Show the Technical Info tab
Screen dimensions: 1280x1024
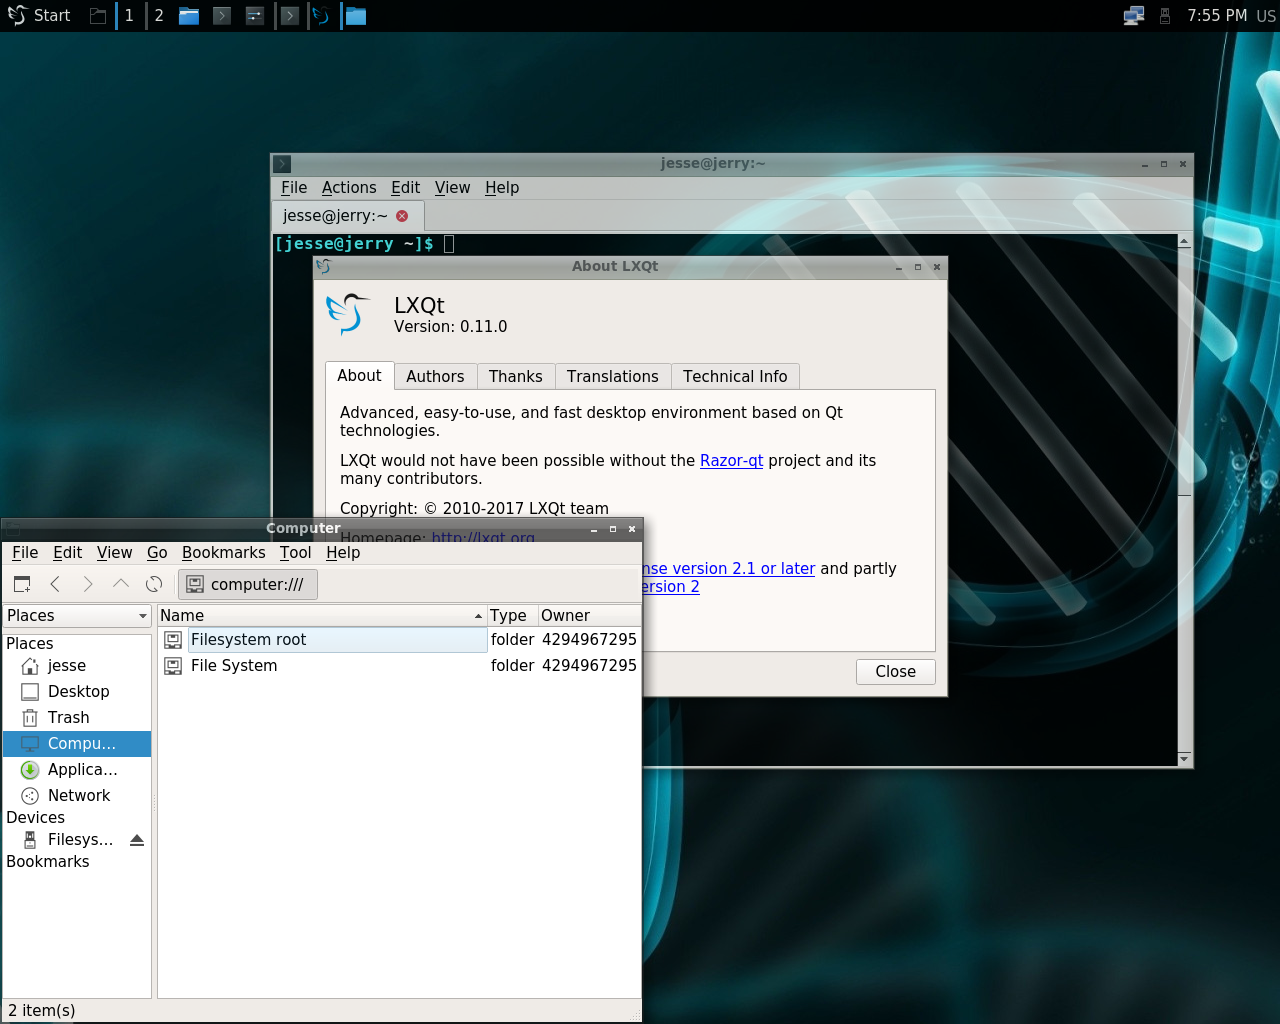735,376
